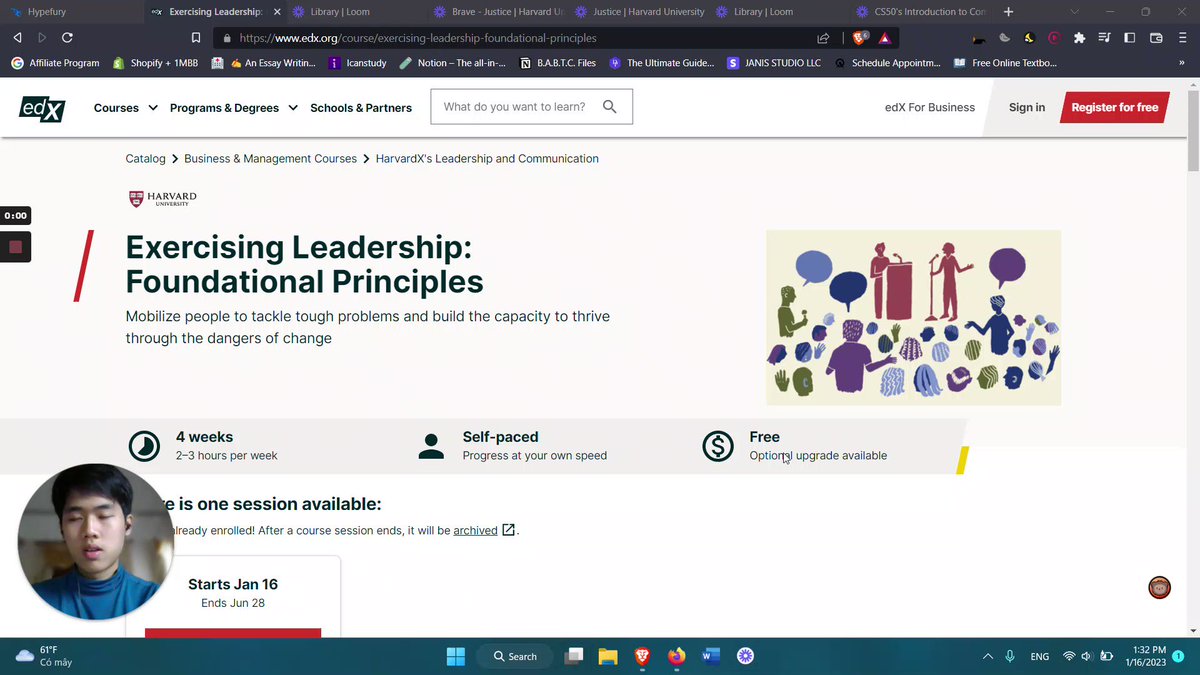Screen dimensions: 1200x675
Task: Open the browser hamburger menu
Action: point(1182,38)
